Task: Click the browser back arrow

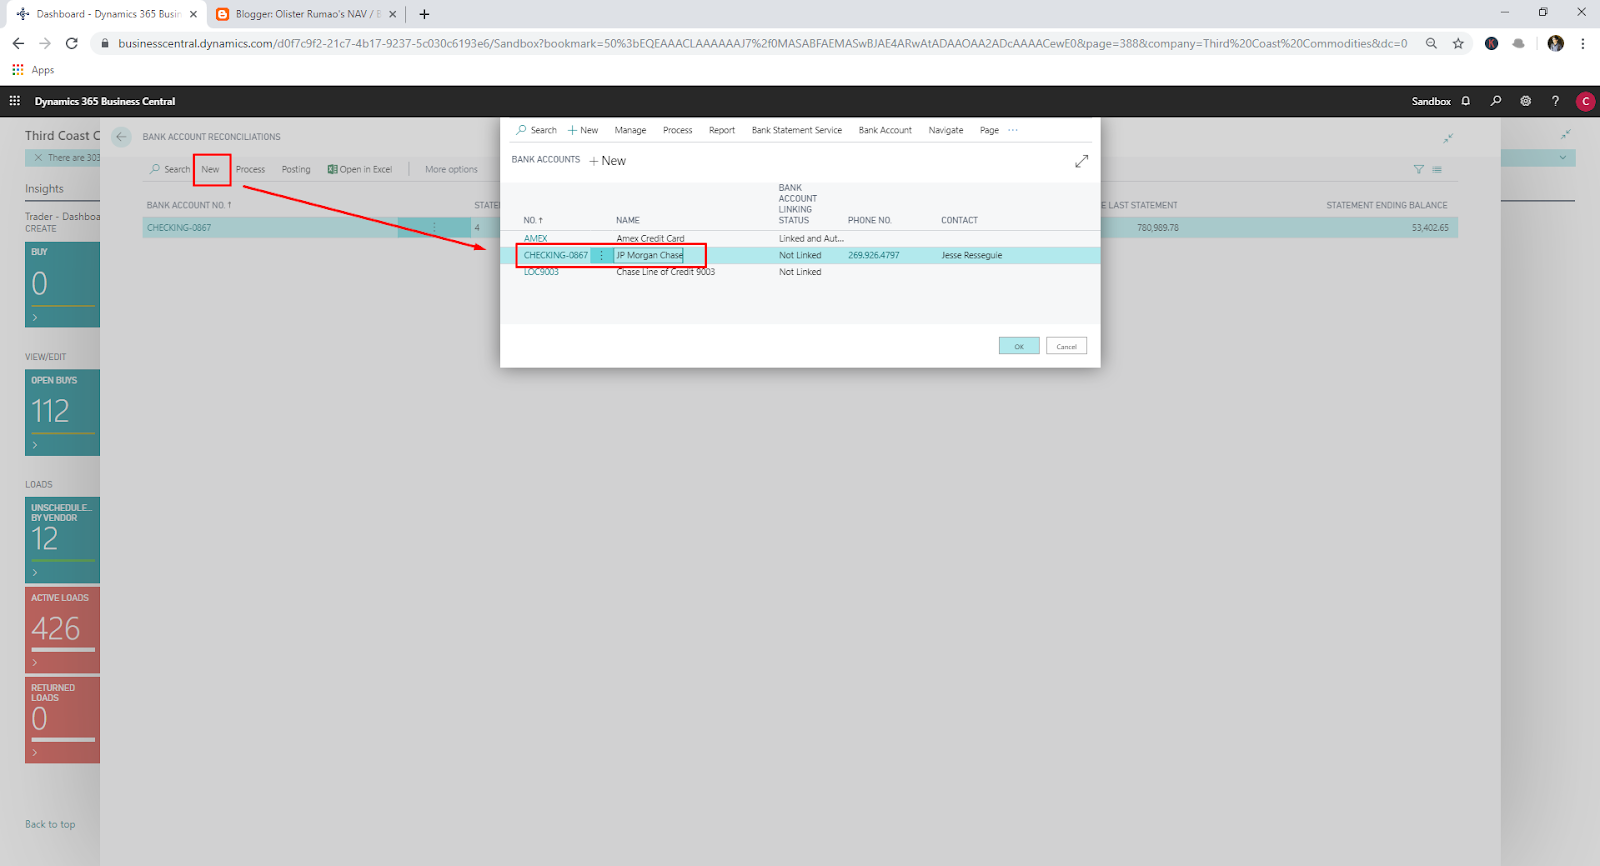Action: pos(18,43)
